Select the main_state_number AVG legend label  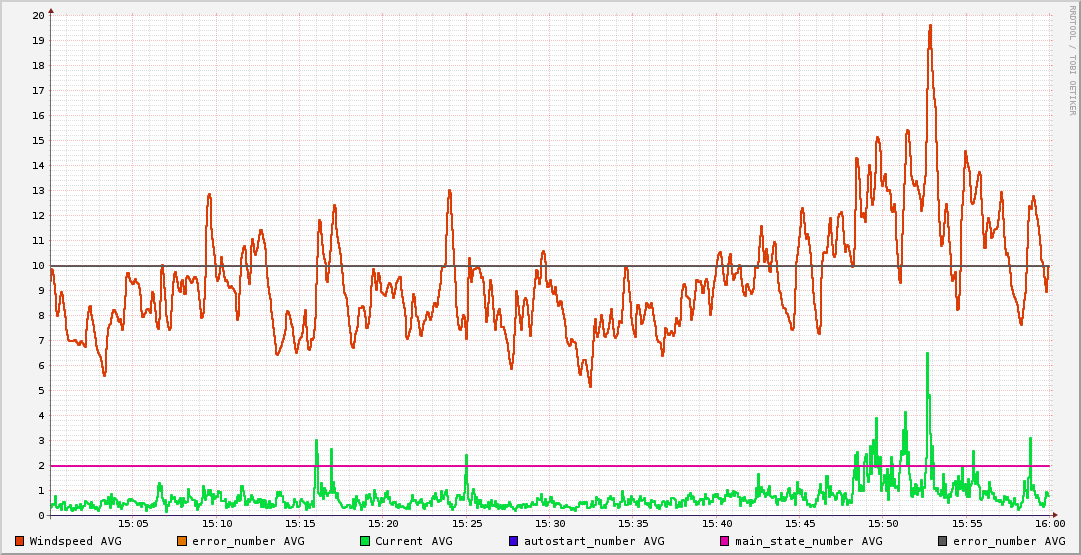coord(809,541)
